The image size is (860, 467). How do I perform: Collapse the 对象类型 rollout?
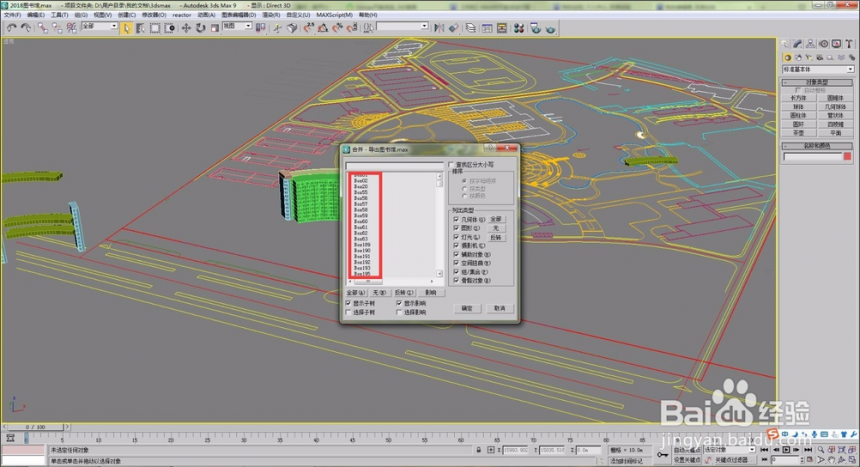(817, 82)
